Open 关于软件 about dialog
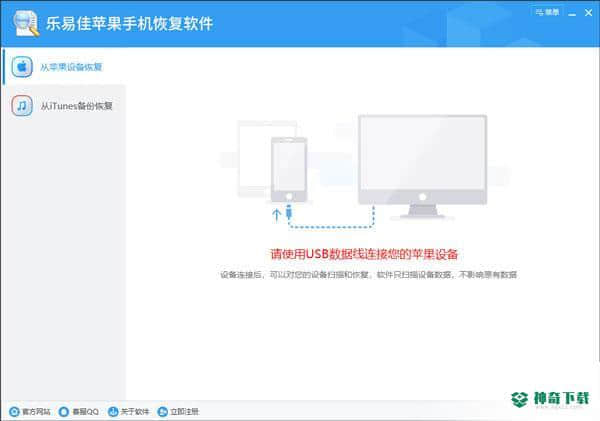The height and width of the screenshot is (421, 600). point(128,411)
